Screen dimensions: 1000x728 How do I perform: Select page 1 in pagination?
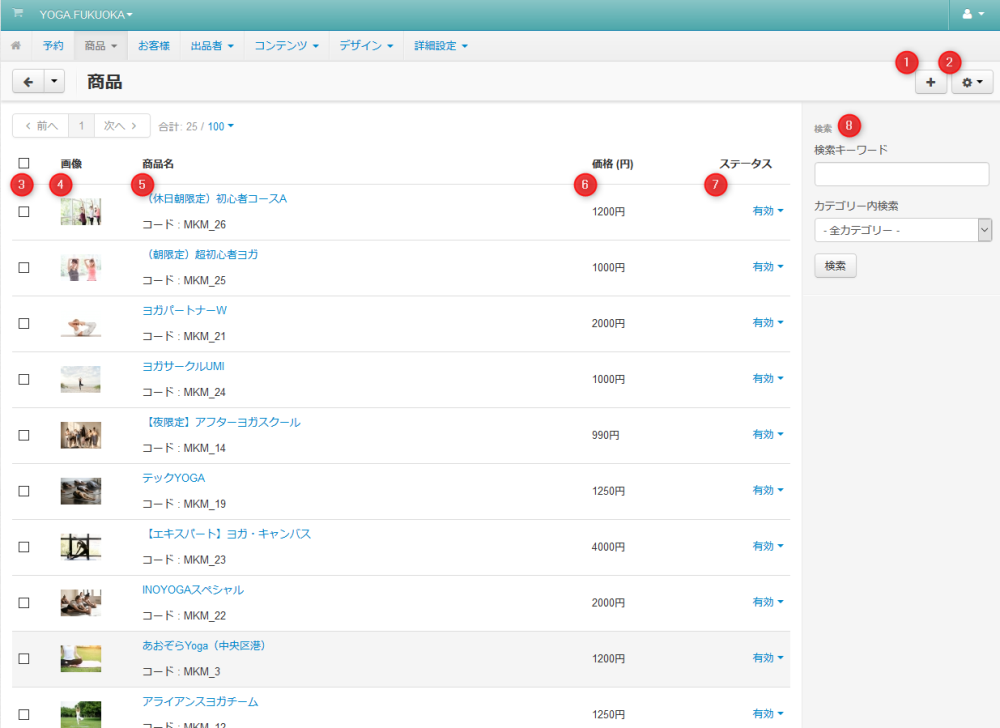coord(82,126)
